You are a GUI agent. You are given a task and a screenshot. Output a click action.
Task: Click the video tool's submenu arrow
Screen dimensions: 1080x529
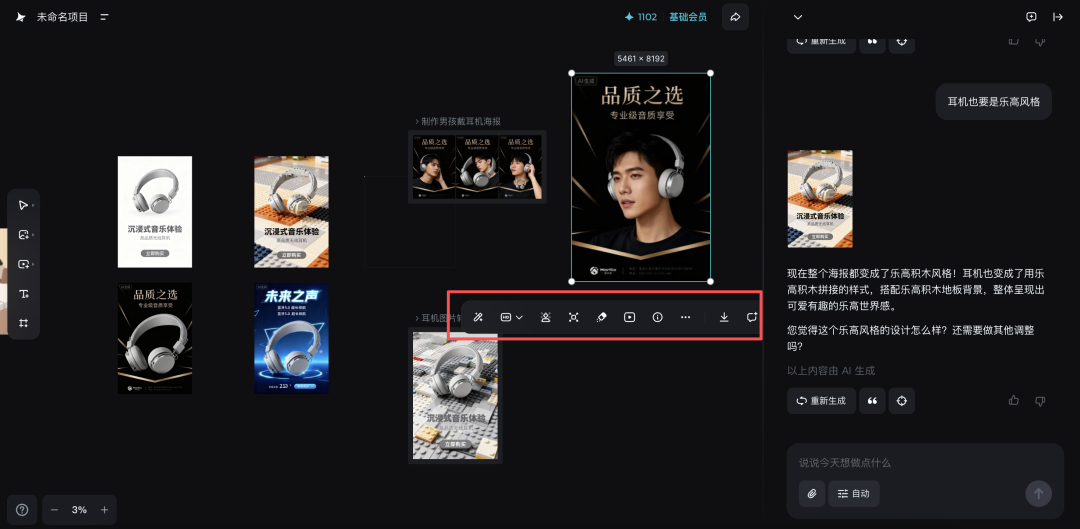coord(33,264)
